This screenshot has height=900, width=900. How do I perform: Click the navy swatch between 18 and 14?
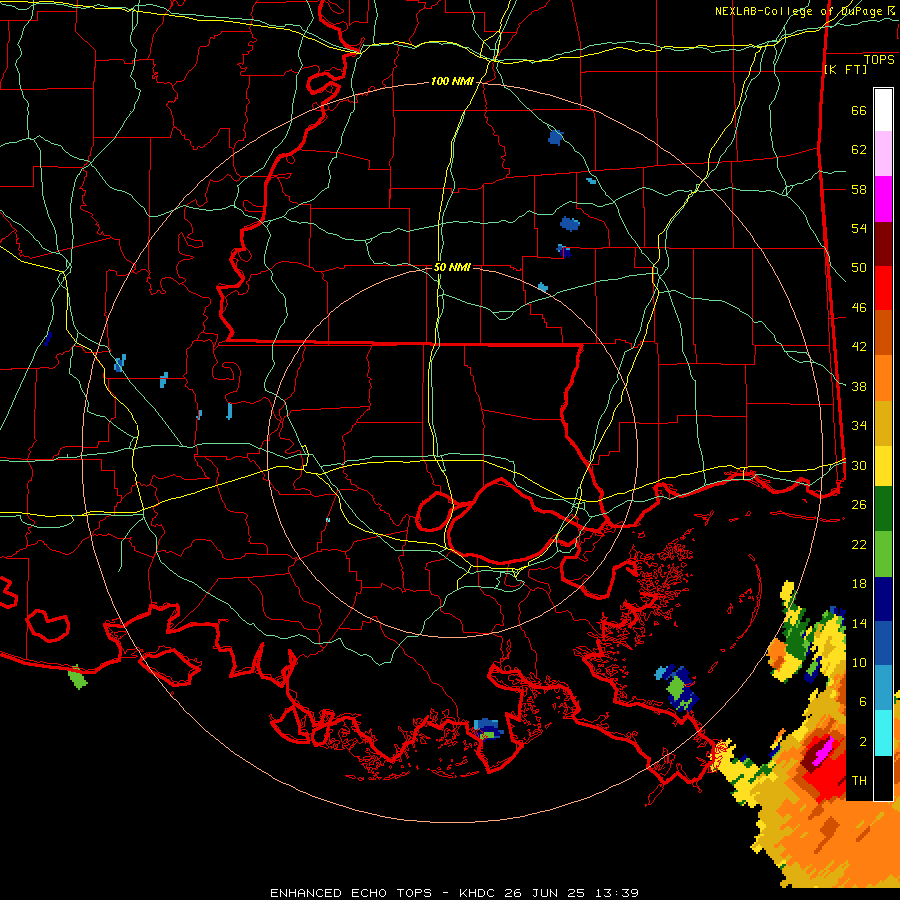[883, 599]
